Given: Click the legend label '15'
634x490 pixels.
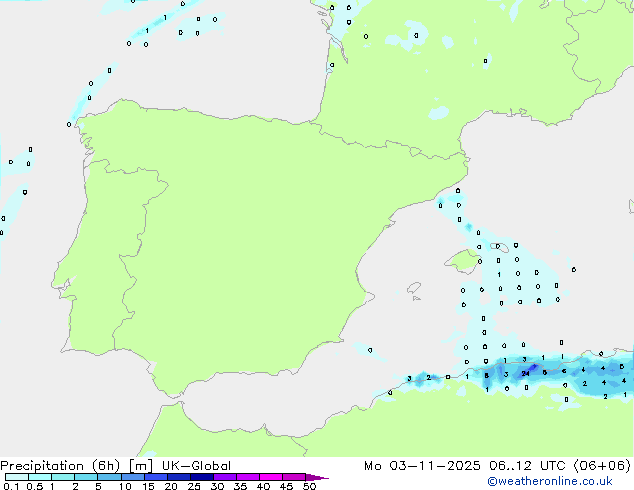Looking at the screenshot, I should [x=148, y=486].
